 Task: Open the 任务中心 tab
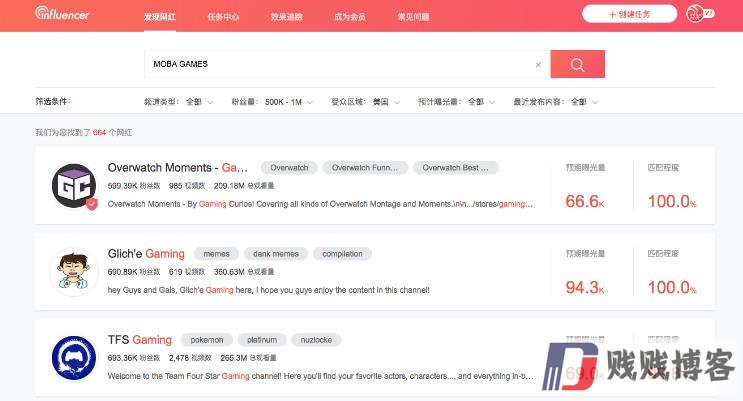(223, 17)
